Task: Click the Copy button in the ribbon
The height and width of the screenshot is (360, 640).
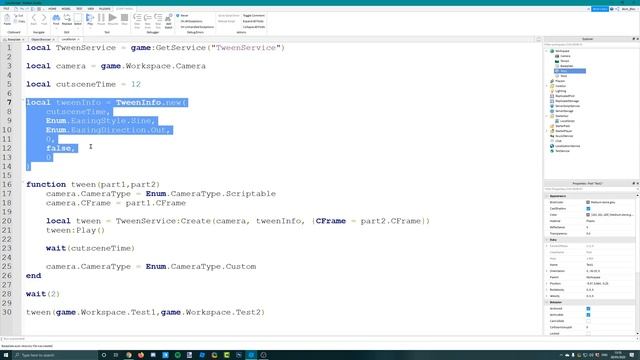Action: point(19,21)
